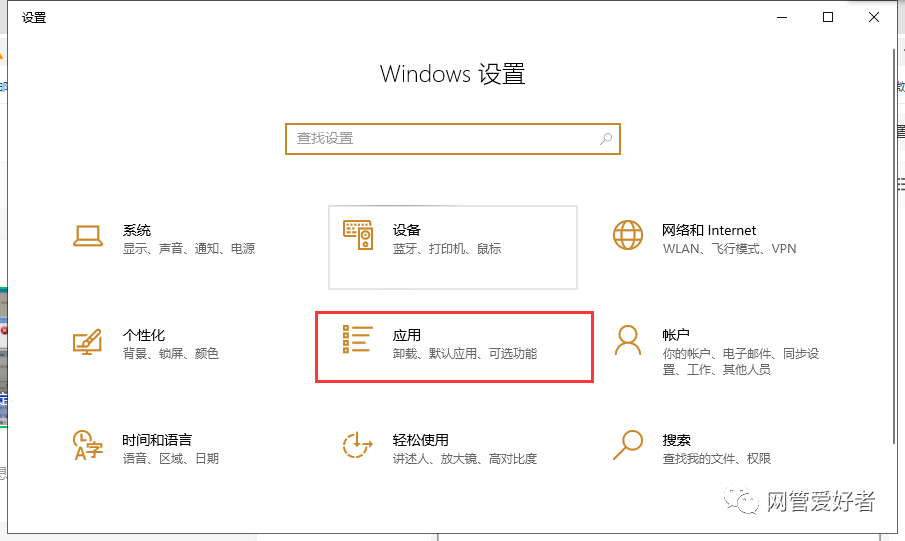Click the text 查找我的文件、权限
This screenshot has width=905, height=541.
(716, 458)
